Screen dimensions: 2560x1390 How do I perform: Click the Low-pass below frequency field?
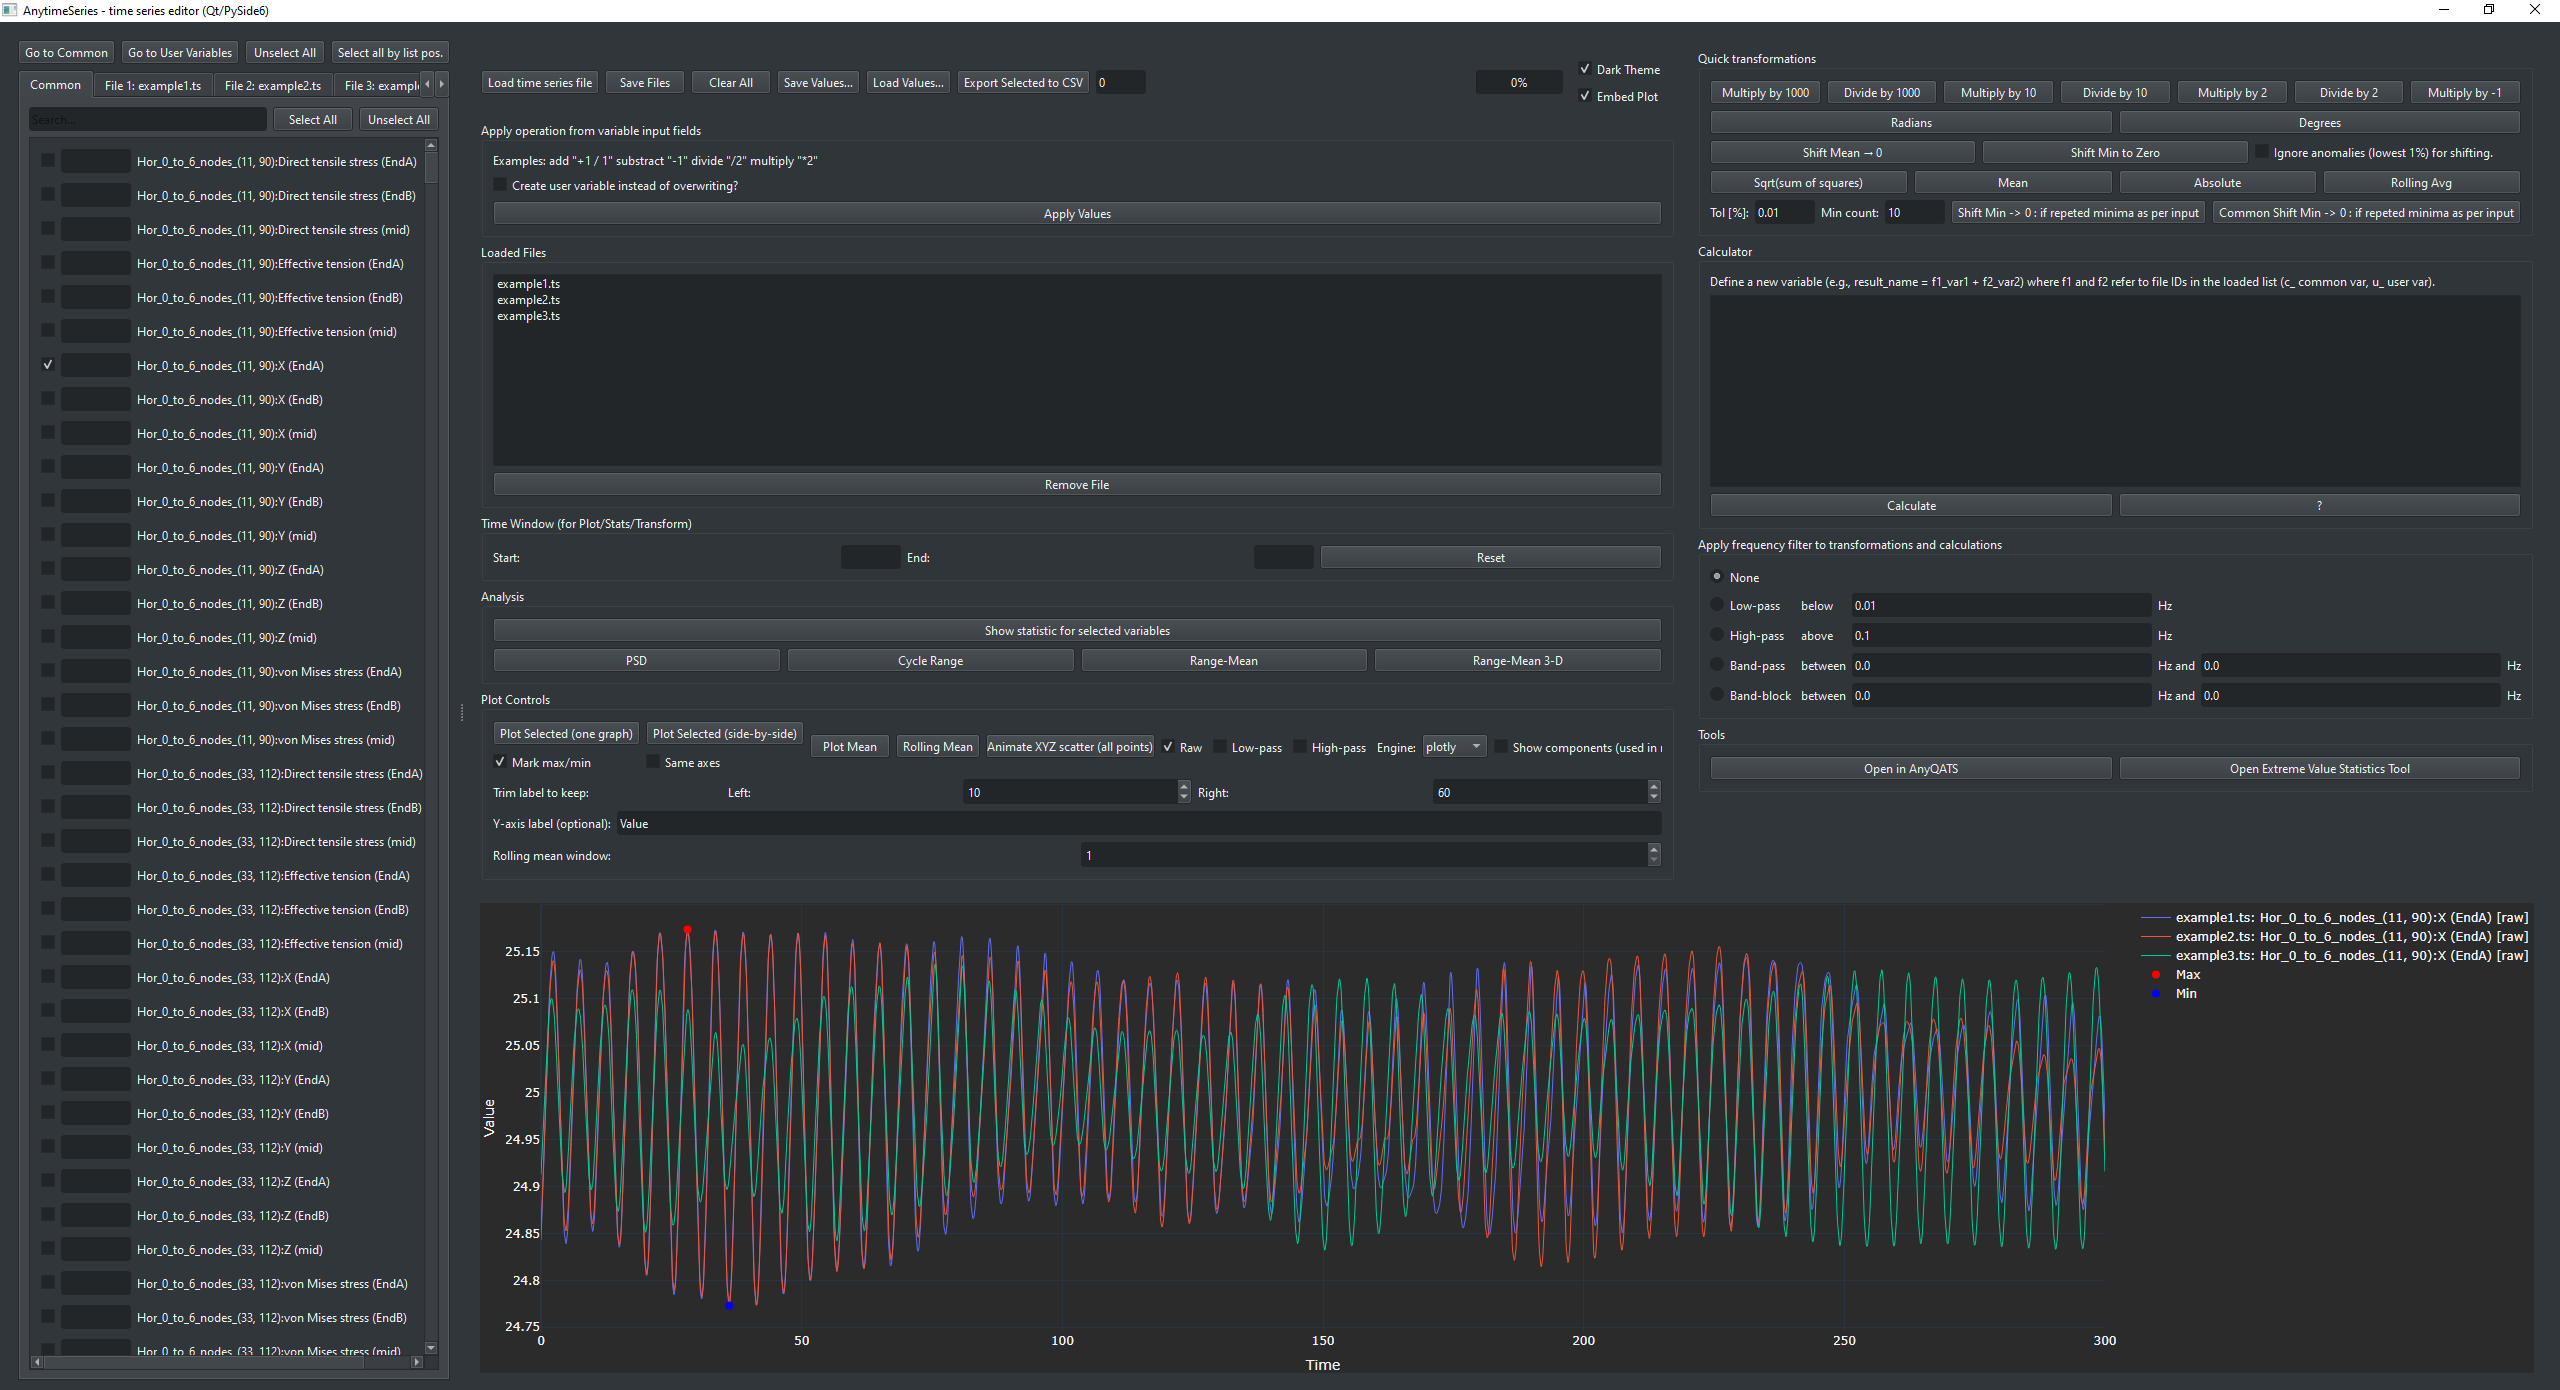click(x=2000, y=605)
